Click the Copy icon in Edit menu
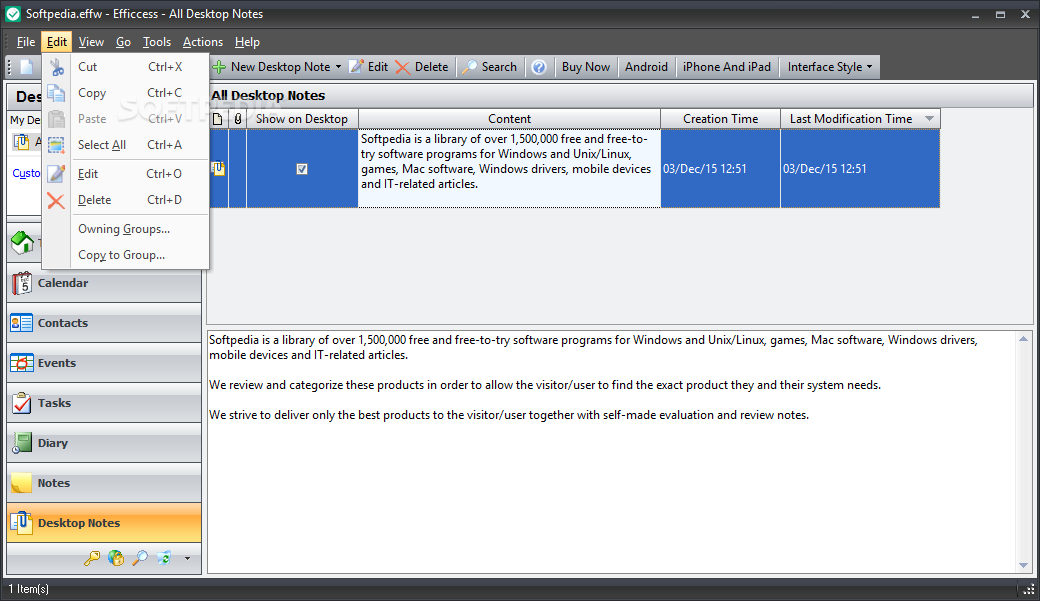1040x601 pixels. [x=56, y=93]
